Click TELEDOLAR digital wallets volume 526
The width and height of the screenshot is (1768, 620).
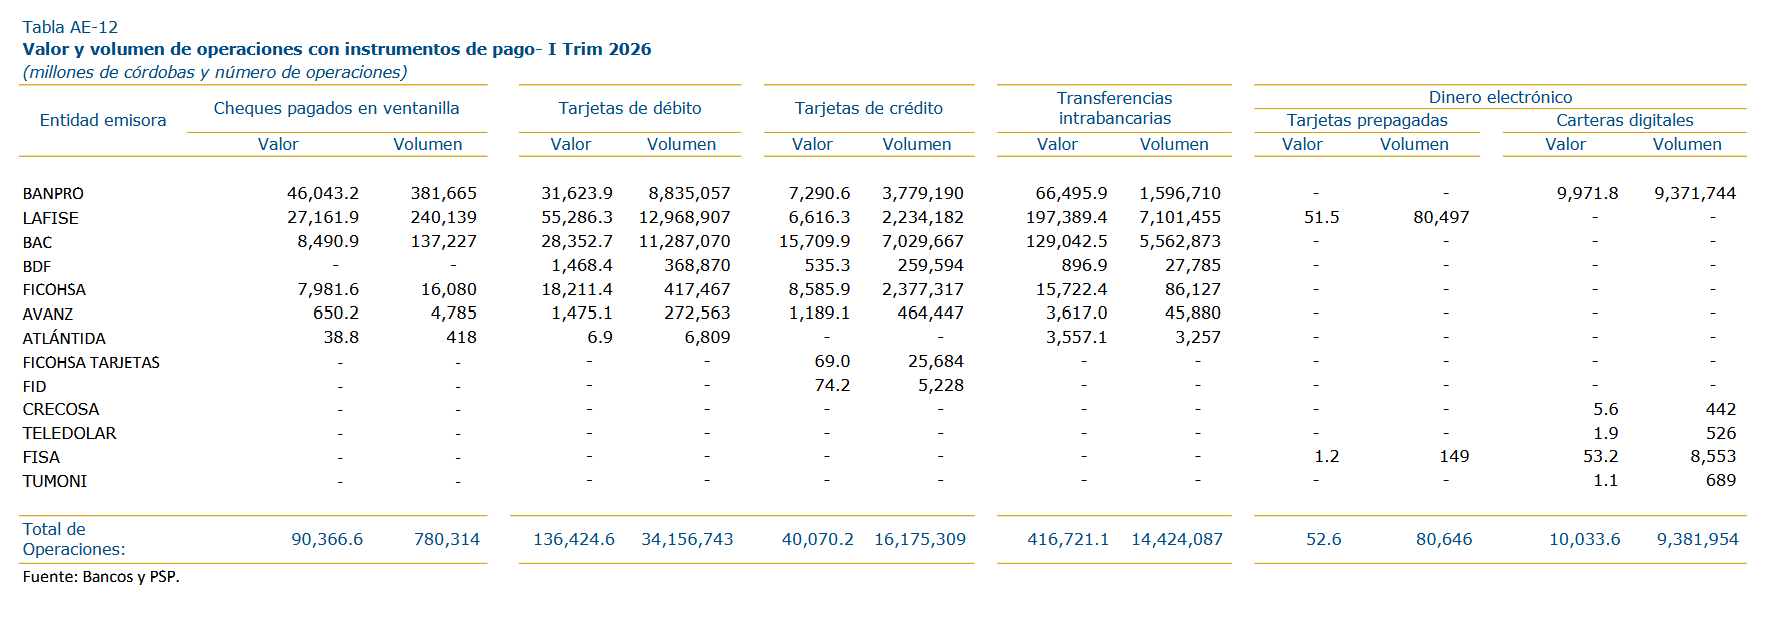(1720, 433)
